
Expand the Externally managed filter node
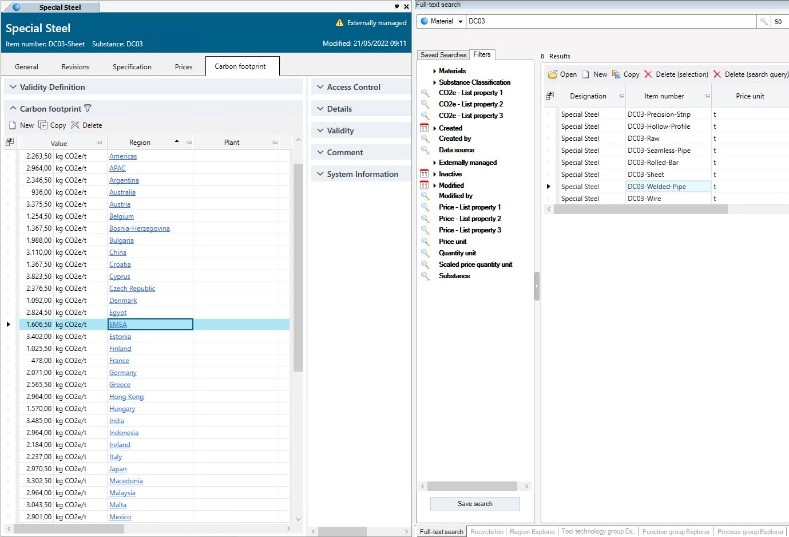pyautogui.click(x=434, y=163)
